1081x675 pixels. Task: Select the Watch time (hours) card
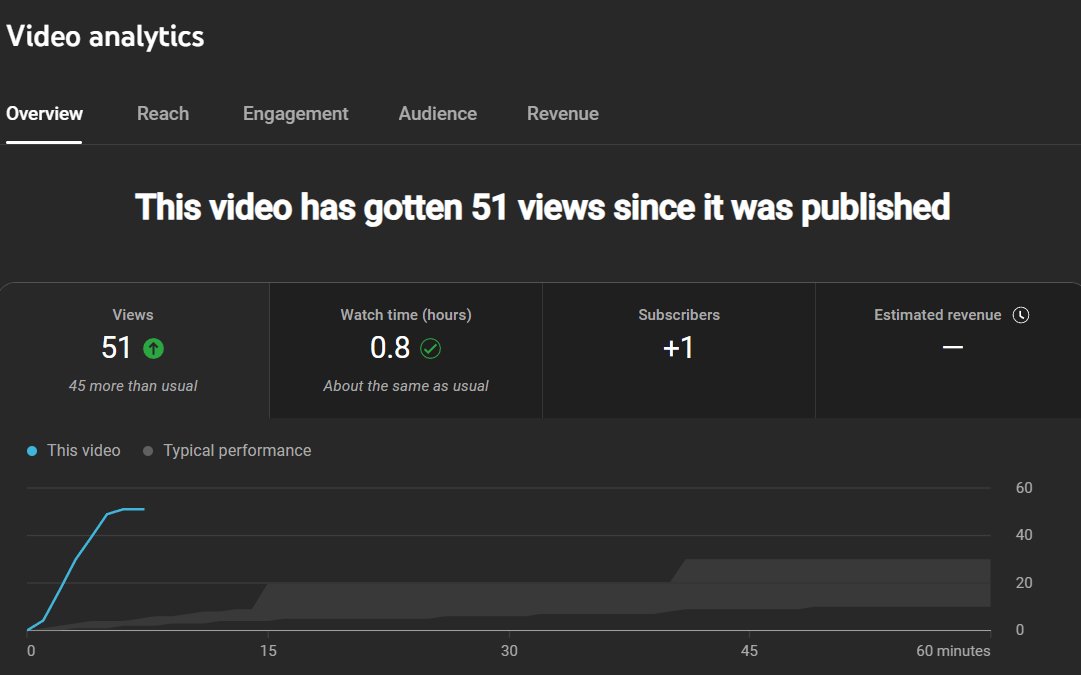tap(406, 350)
